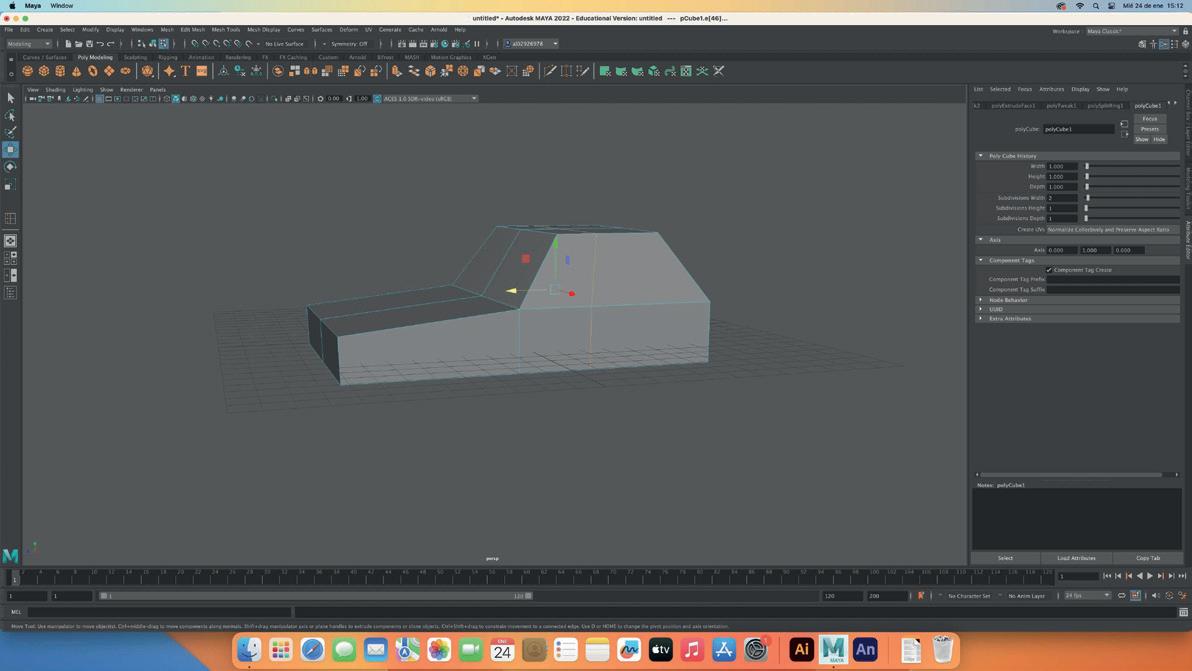The image size is (1192, 671).
Task: Click the Multi-Cut knife shelf icon
Action: pos(550,71)
